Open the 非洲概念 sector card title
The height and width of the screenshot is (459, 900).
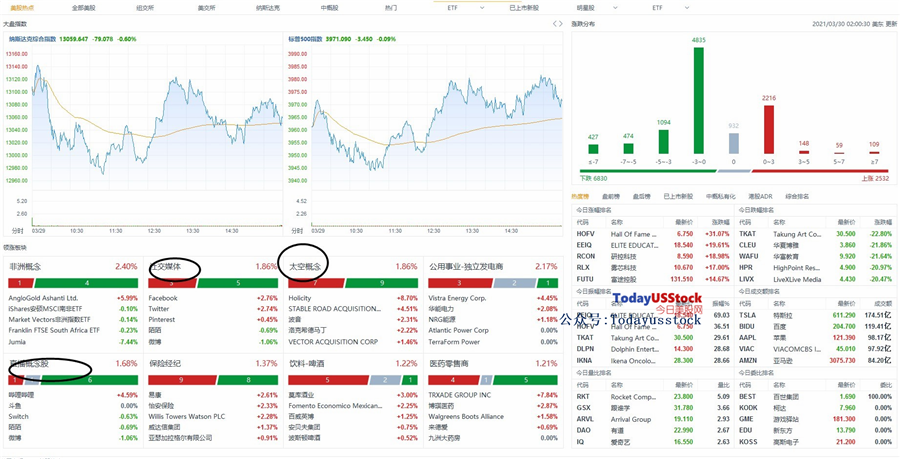tap(25, 267)
